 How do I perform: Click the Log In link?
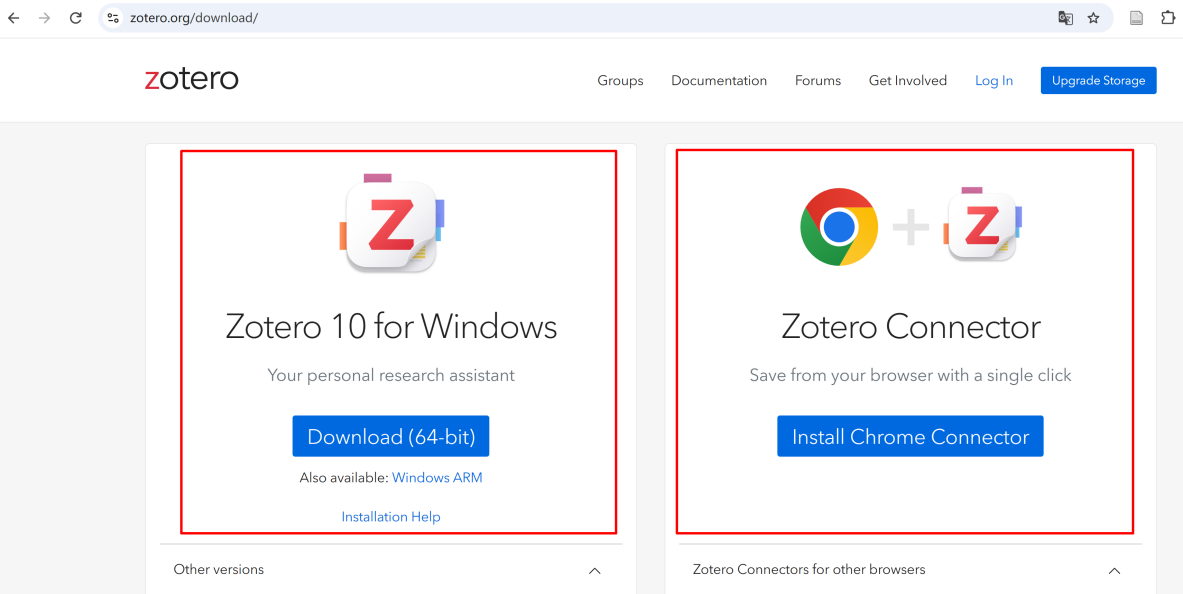click(994, 81)
